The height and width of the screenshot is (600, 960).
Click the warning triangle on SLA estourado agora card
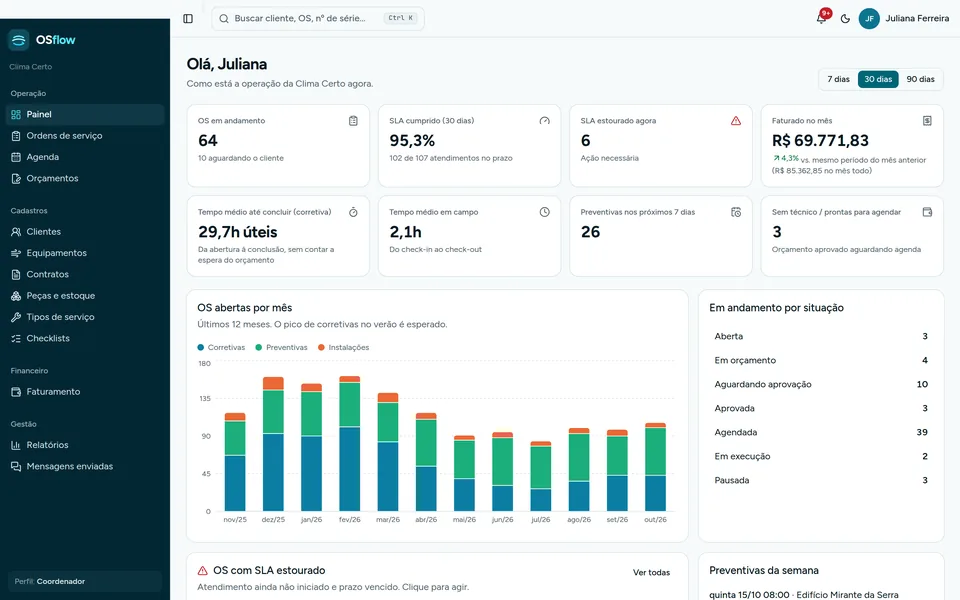tap(736, 121)
